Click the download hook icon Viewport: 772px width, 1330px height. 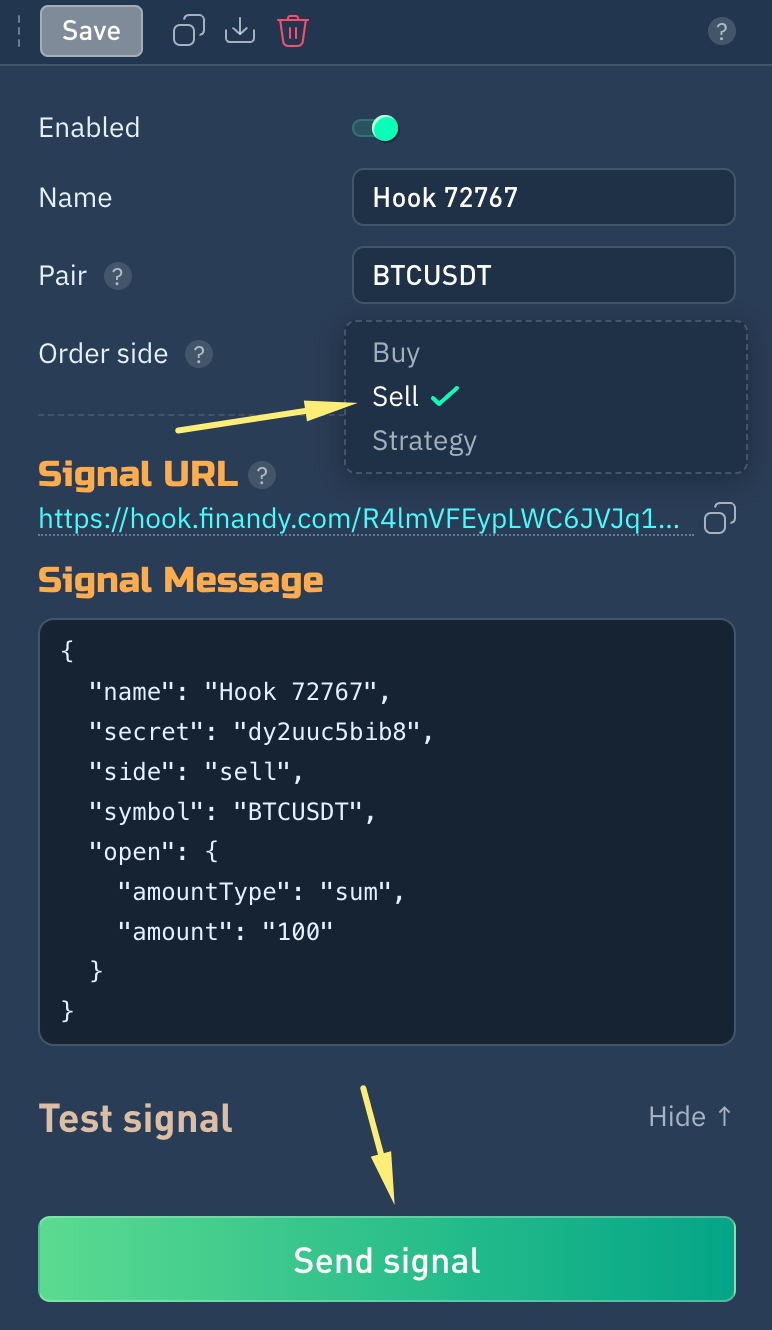tap(240, 31)
